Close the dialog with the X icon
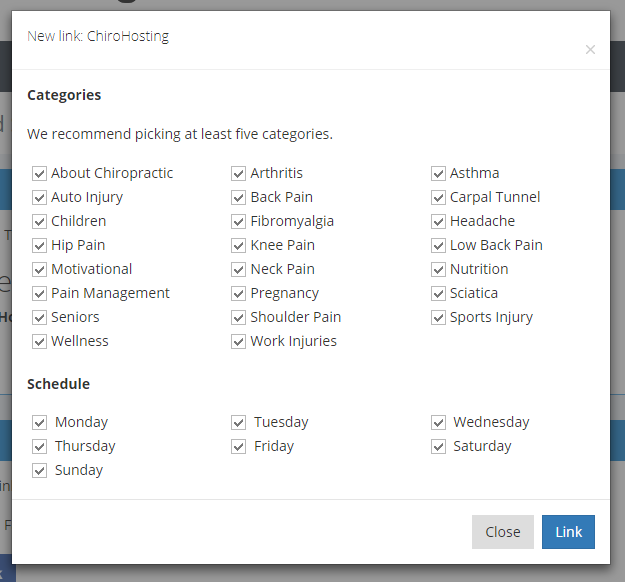Viewport: 625px width, 582px height. pyautogui.click(x=590, y=49)
